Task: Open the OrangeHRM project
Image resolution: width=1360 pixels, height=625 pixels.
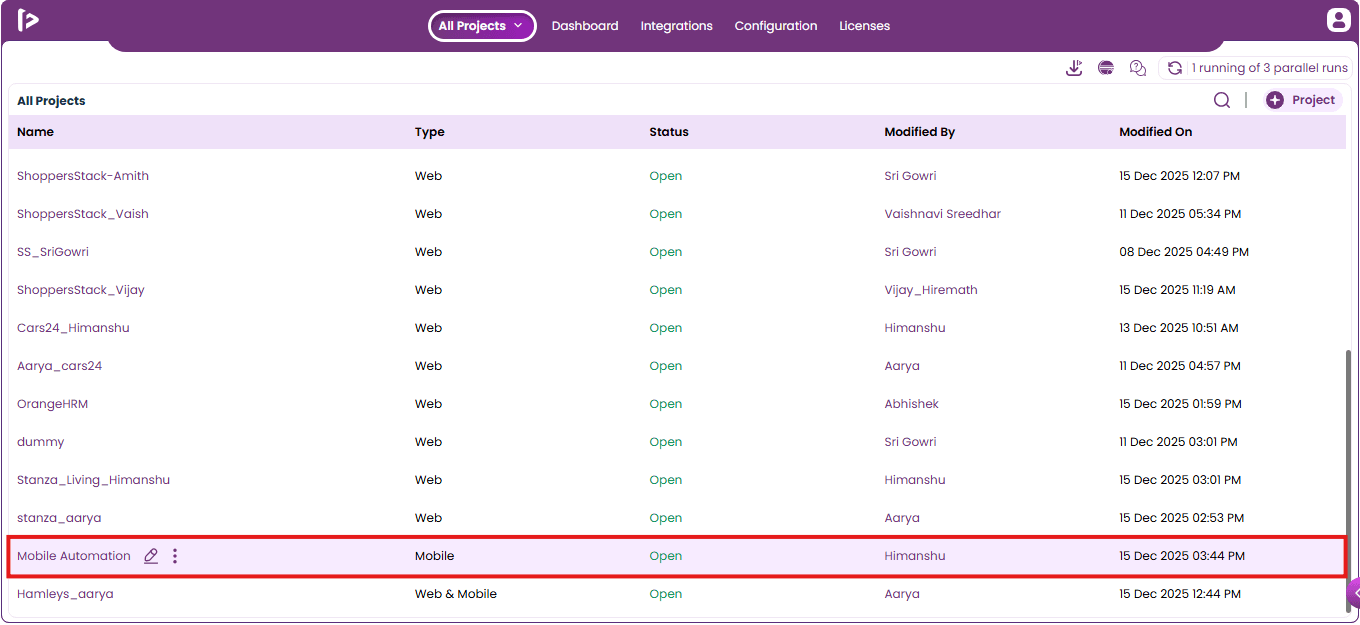Action: 53,404
